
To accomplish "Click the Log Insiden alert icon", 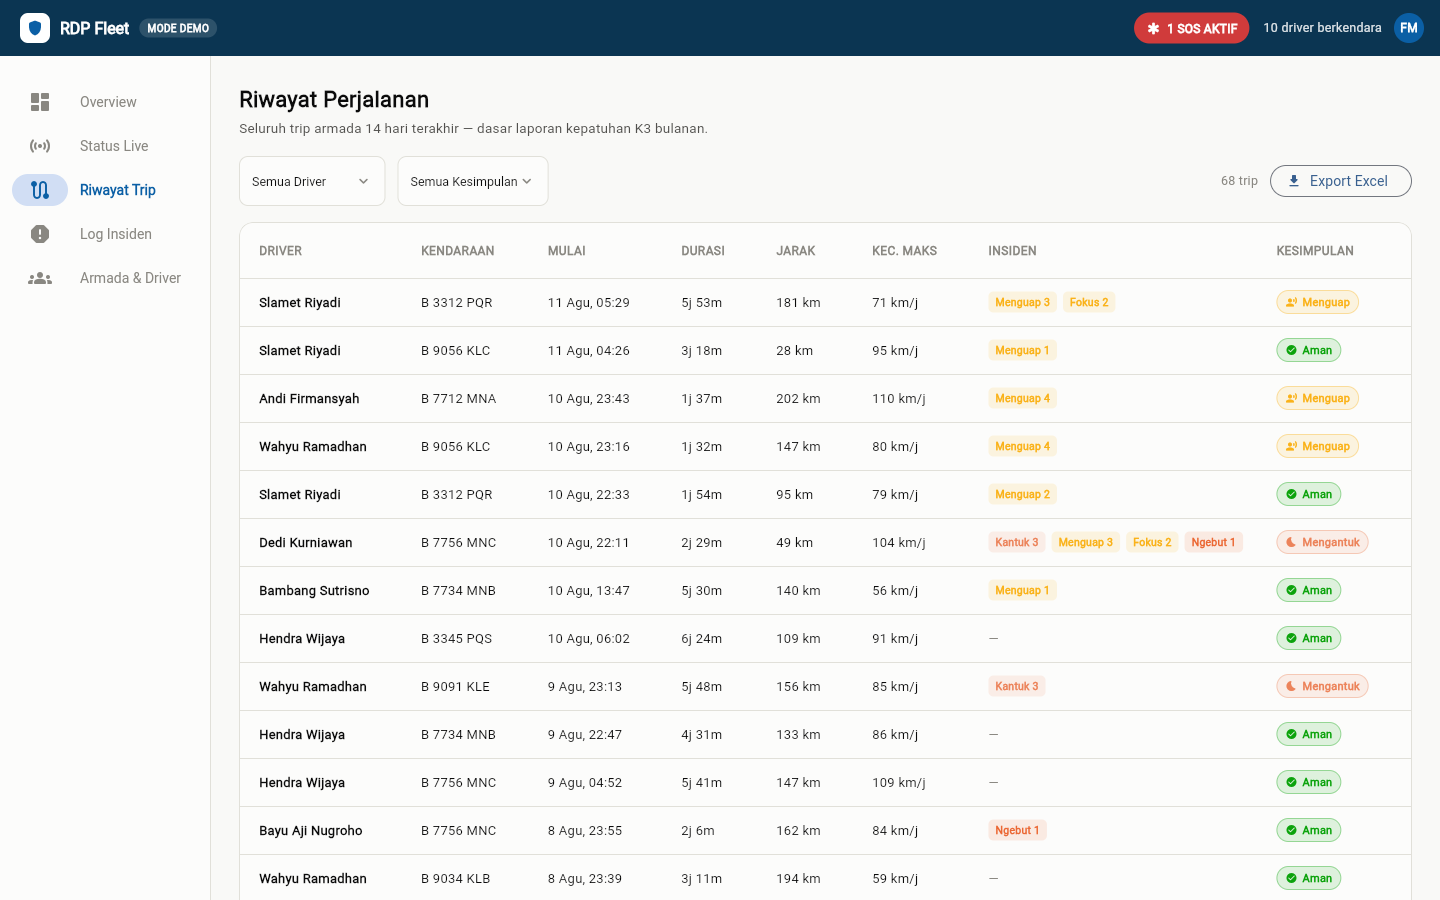I will coord(40,234).
